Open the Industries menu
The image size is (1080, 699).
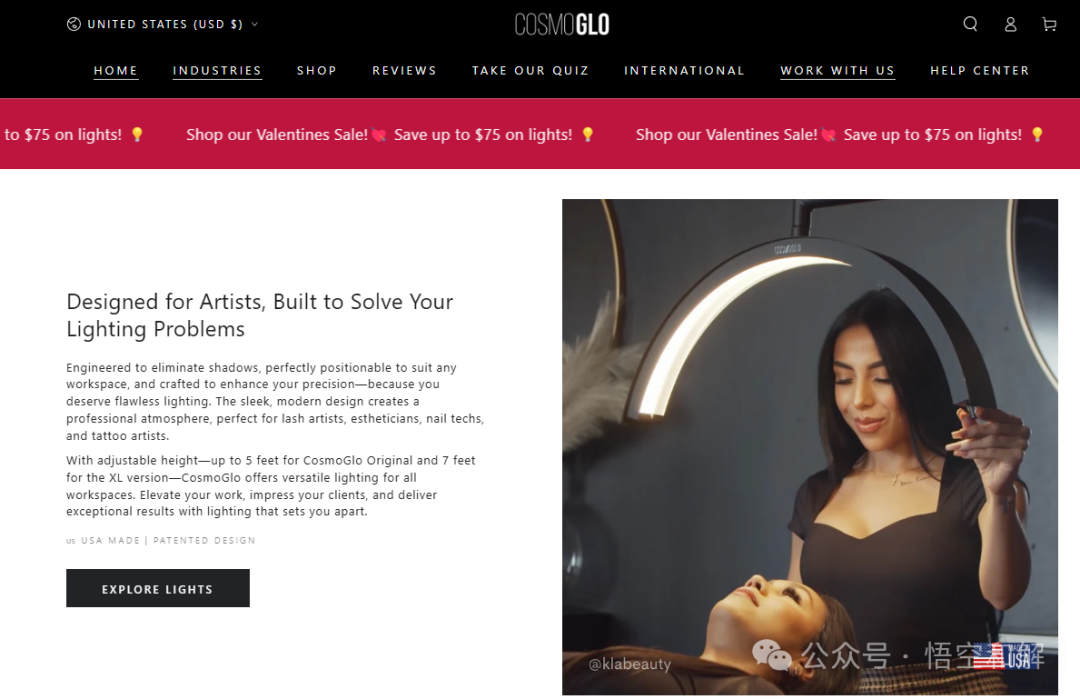coord(217,71)
